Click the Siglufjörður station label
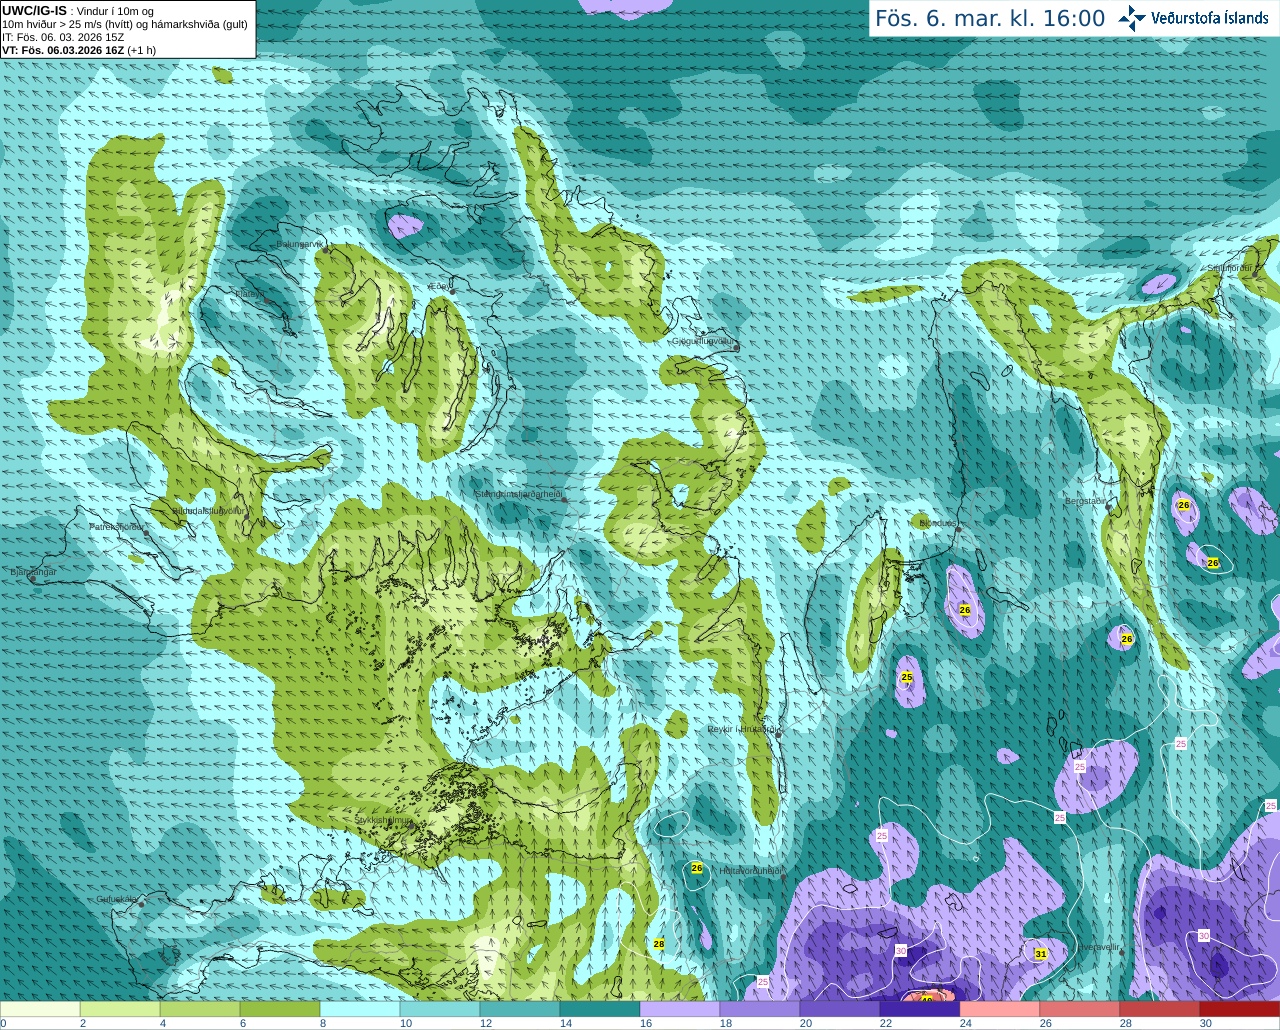The height and width of the screenshot is (1030, 1280). pos(1229,267)
